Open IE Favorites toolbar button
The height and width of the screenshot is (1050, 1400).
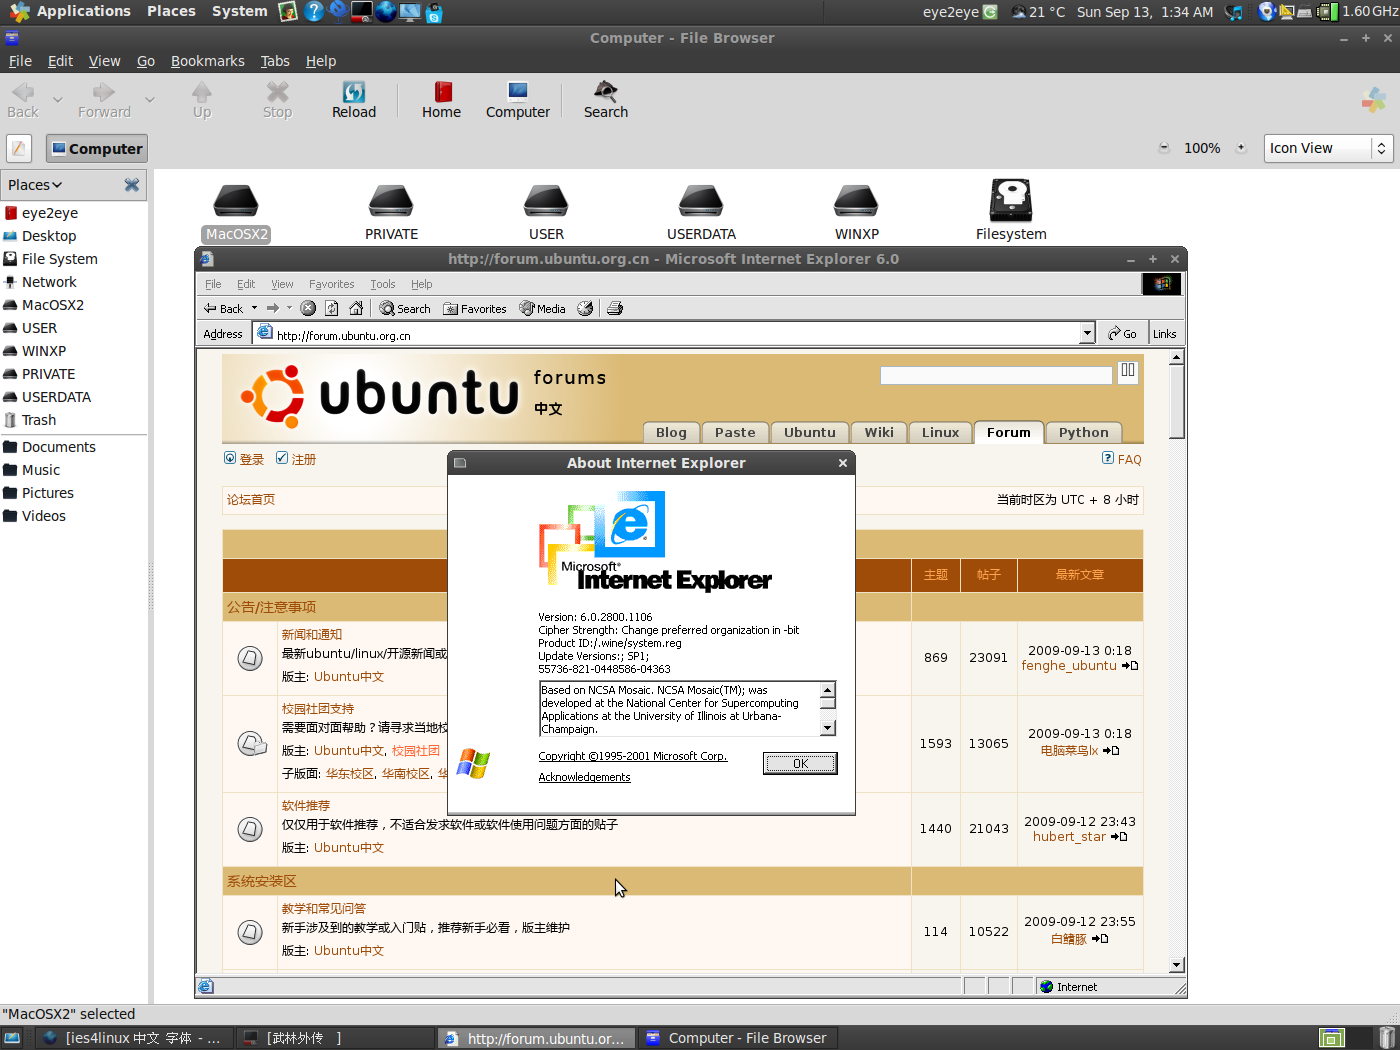point(475,308)
